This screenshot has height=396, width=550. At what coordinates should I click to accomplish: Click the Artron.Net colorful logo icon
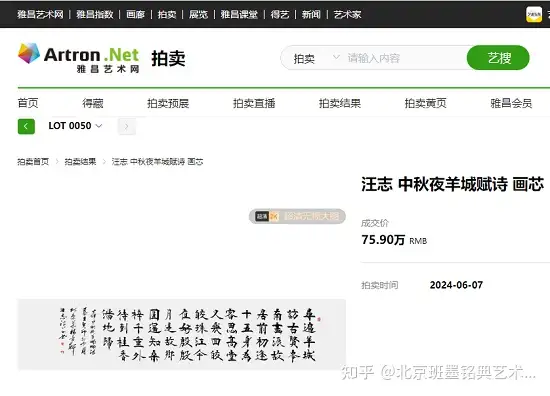click(x=29, y=54)
